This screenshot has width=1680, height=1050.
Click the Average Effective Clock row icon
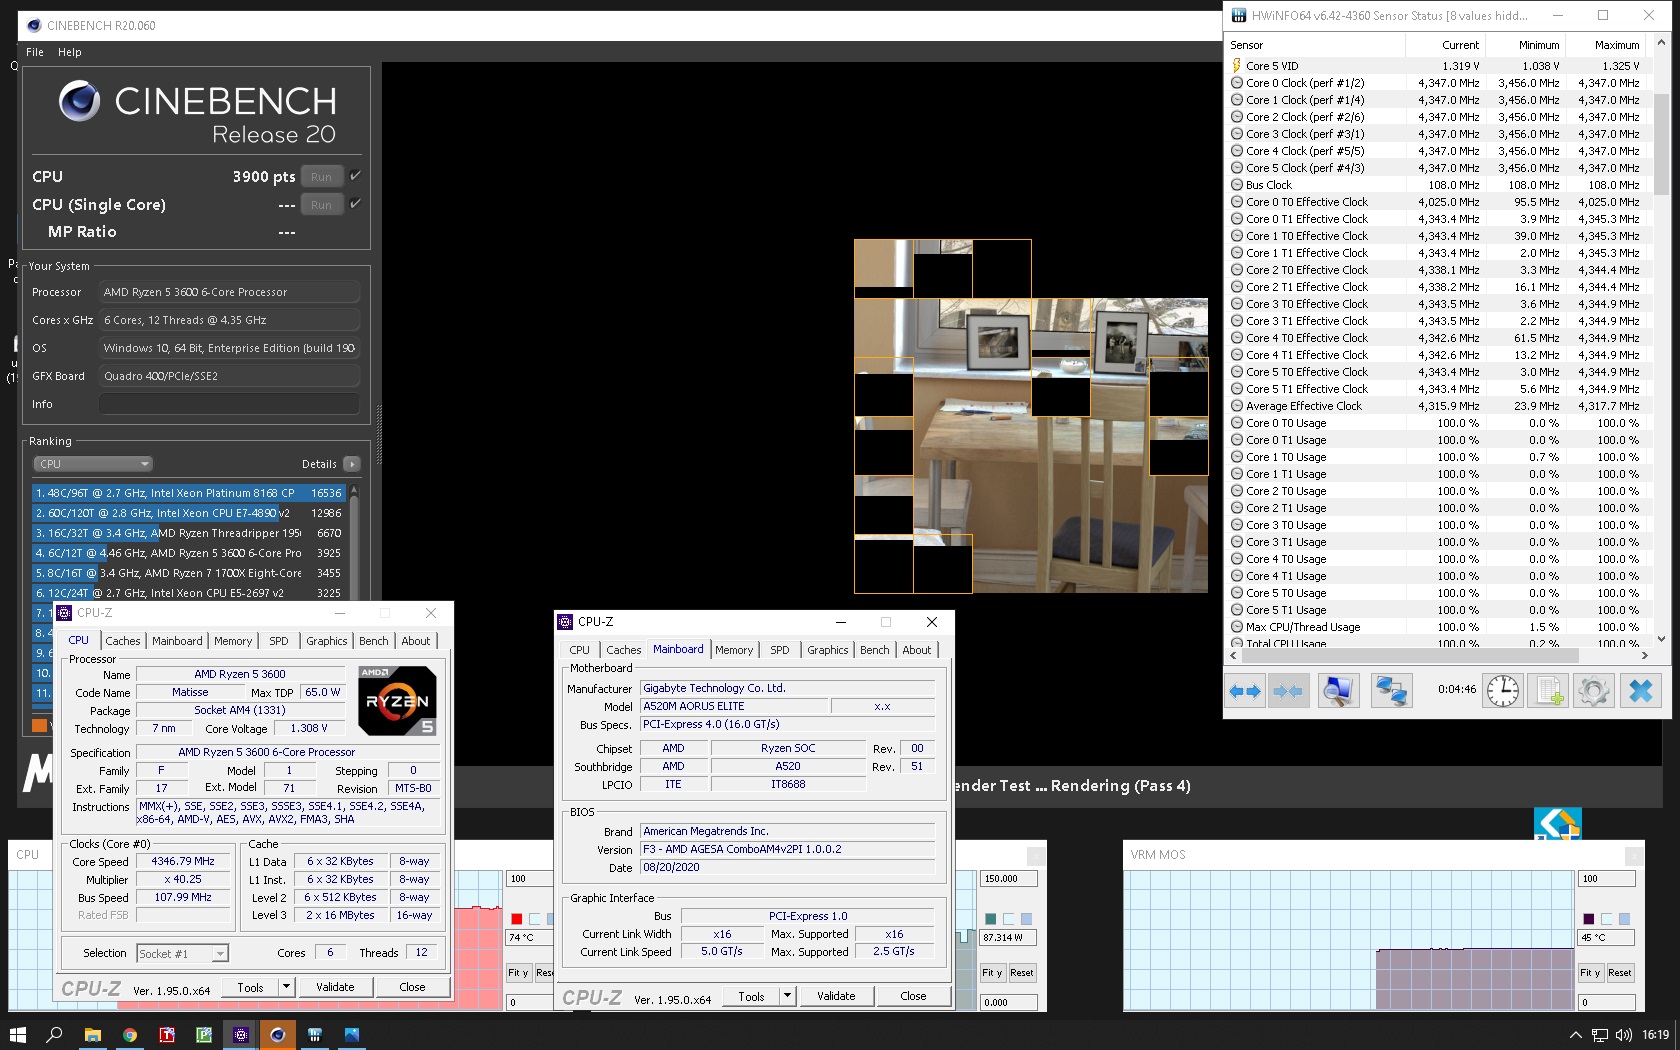pyautogui.click(x=1237, y=406)
